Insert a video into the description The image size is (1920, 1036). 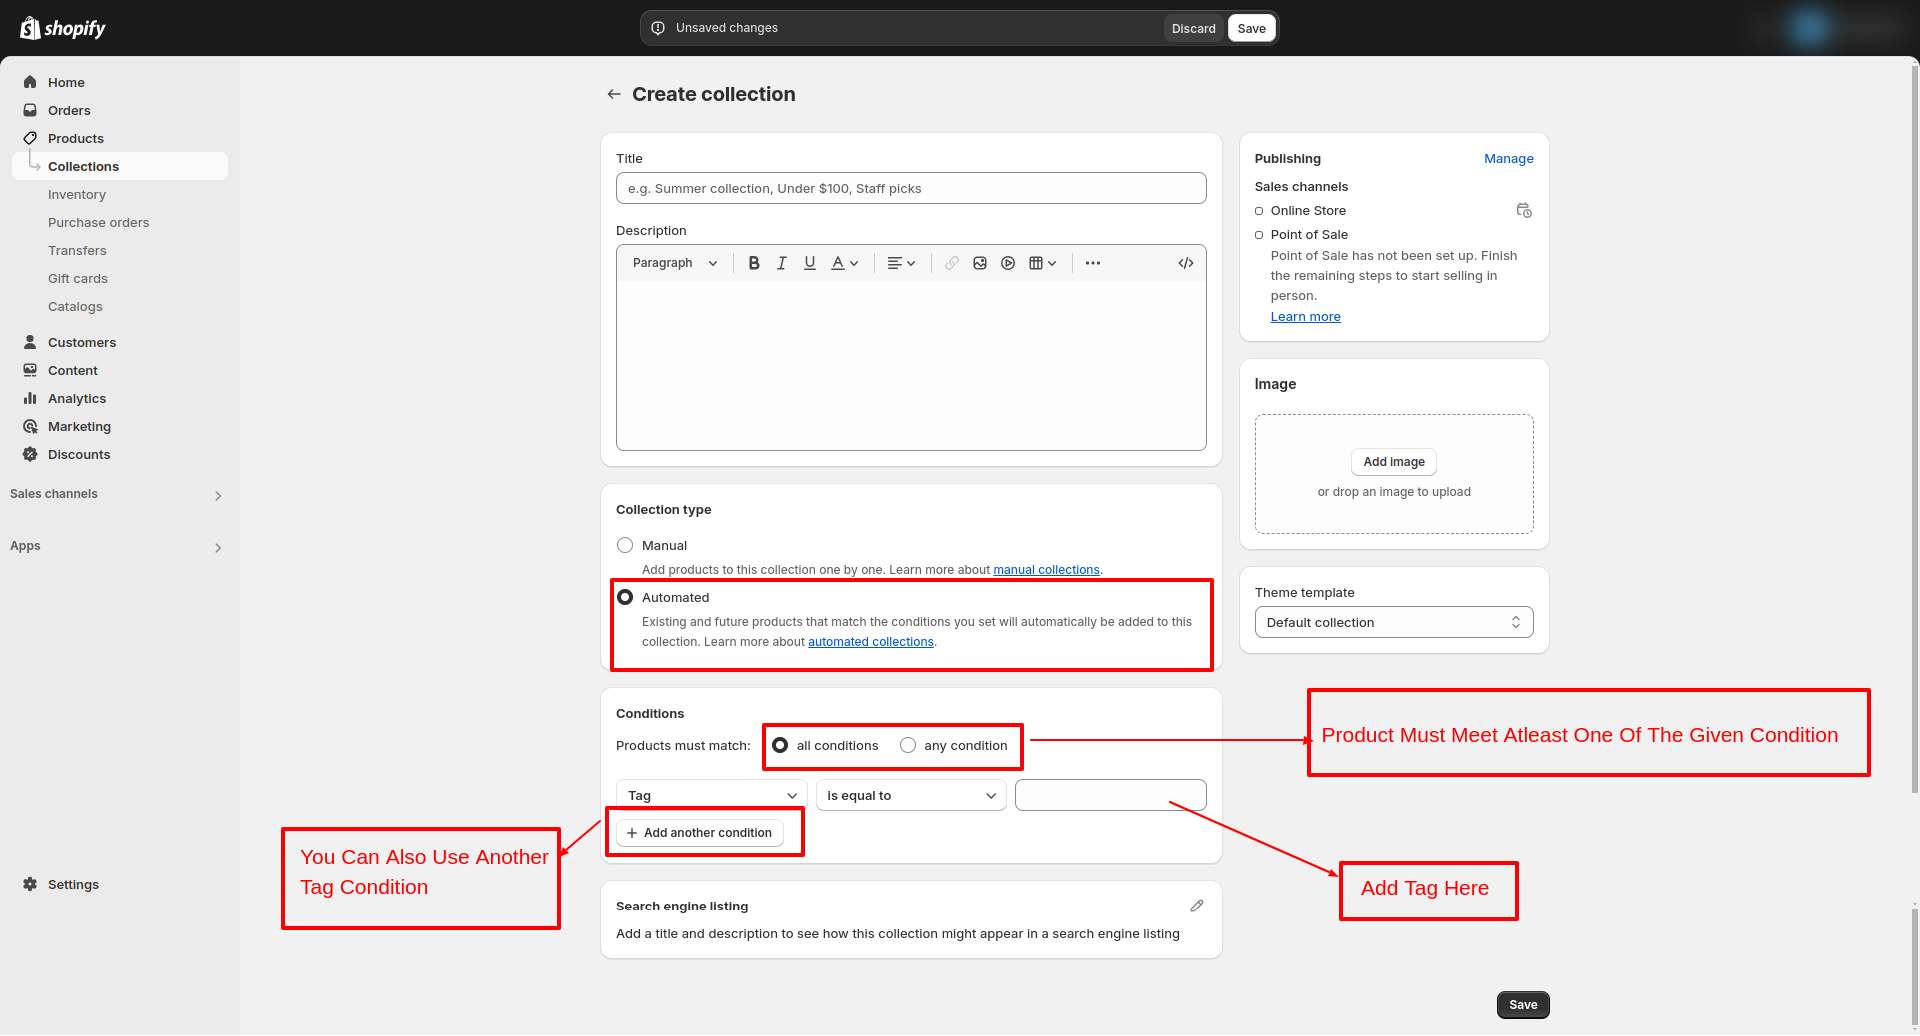pos(1008,263)
